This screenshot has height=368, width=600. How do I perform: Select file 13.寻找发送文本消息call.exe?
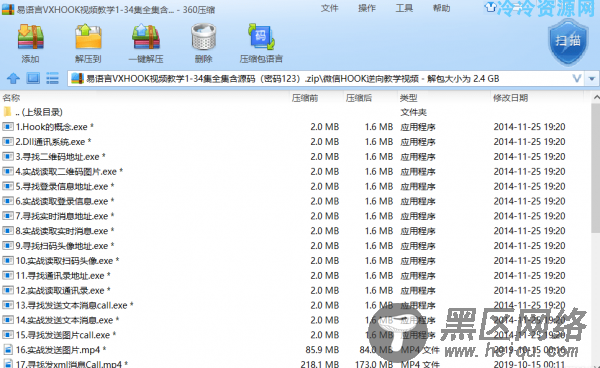[x=74, y=306]
